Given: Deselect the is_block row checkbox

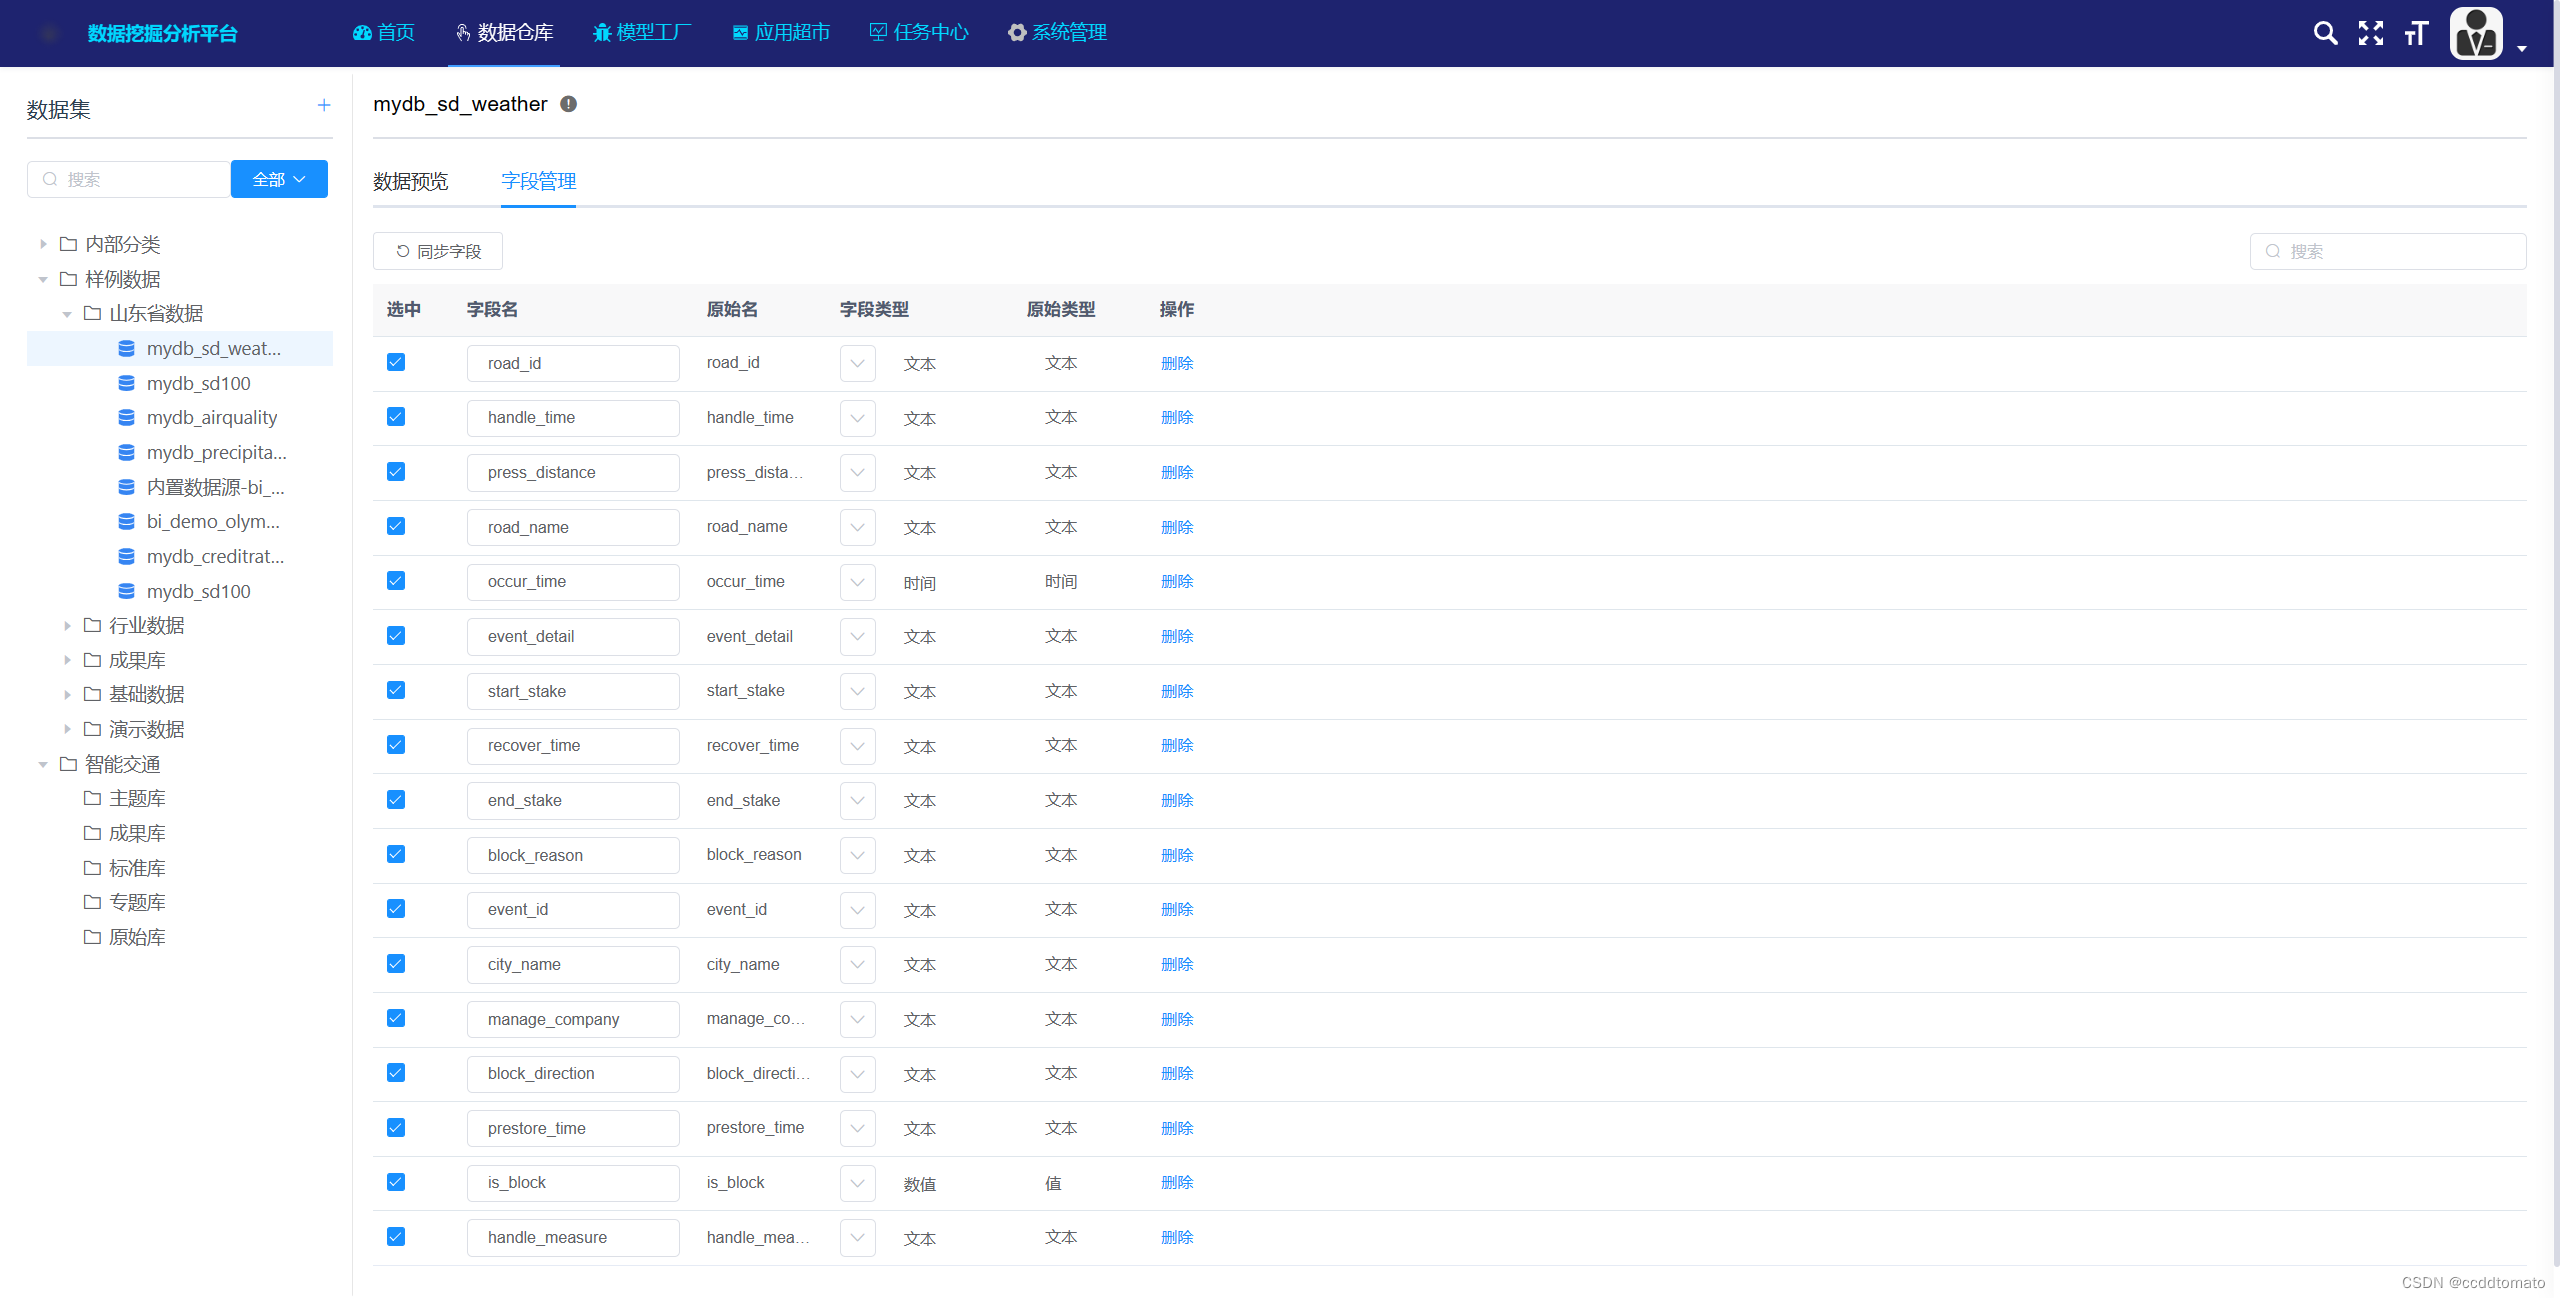Looking at the screenshot, I should (396, 1182).
